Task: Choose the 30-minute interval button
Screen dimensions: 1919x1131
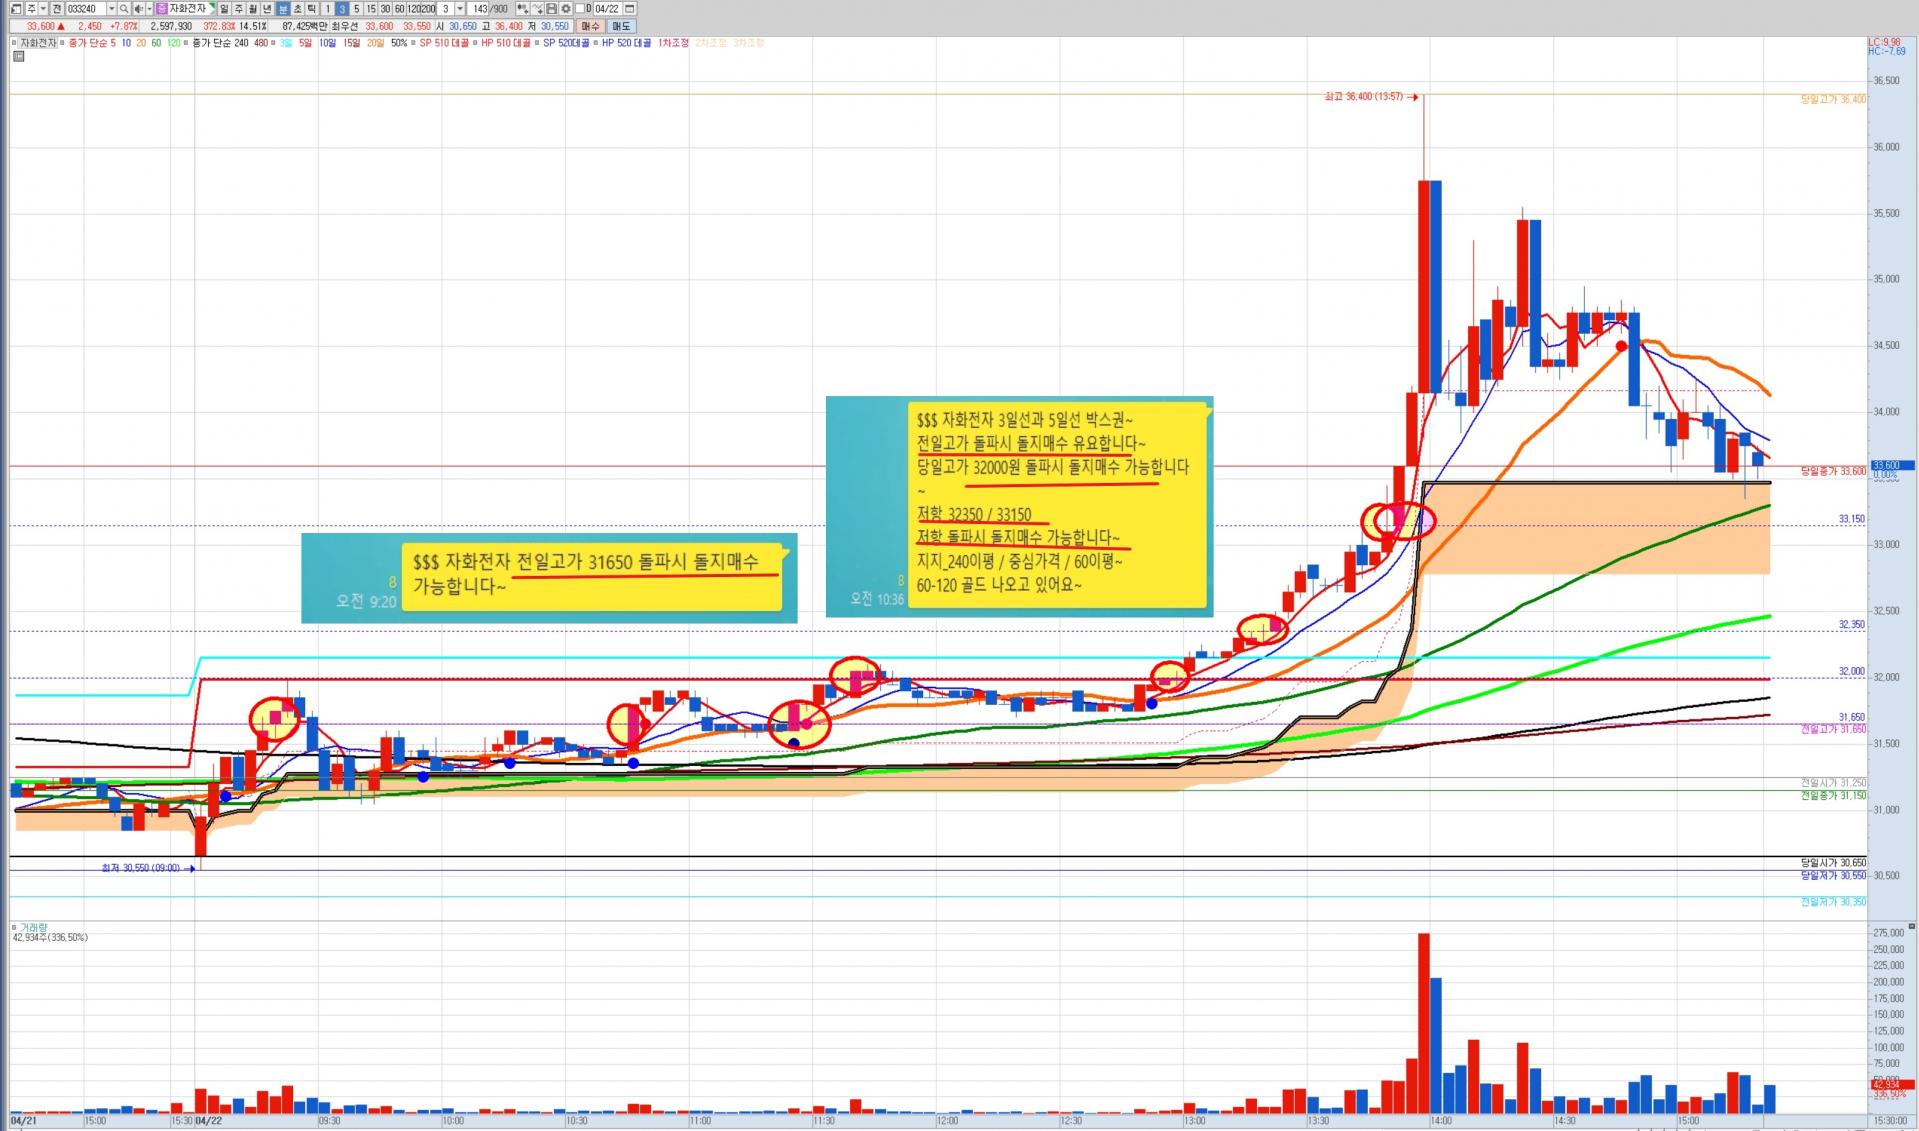Action: tap(385, 9)
